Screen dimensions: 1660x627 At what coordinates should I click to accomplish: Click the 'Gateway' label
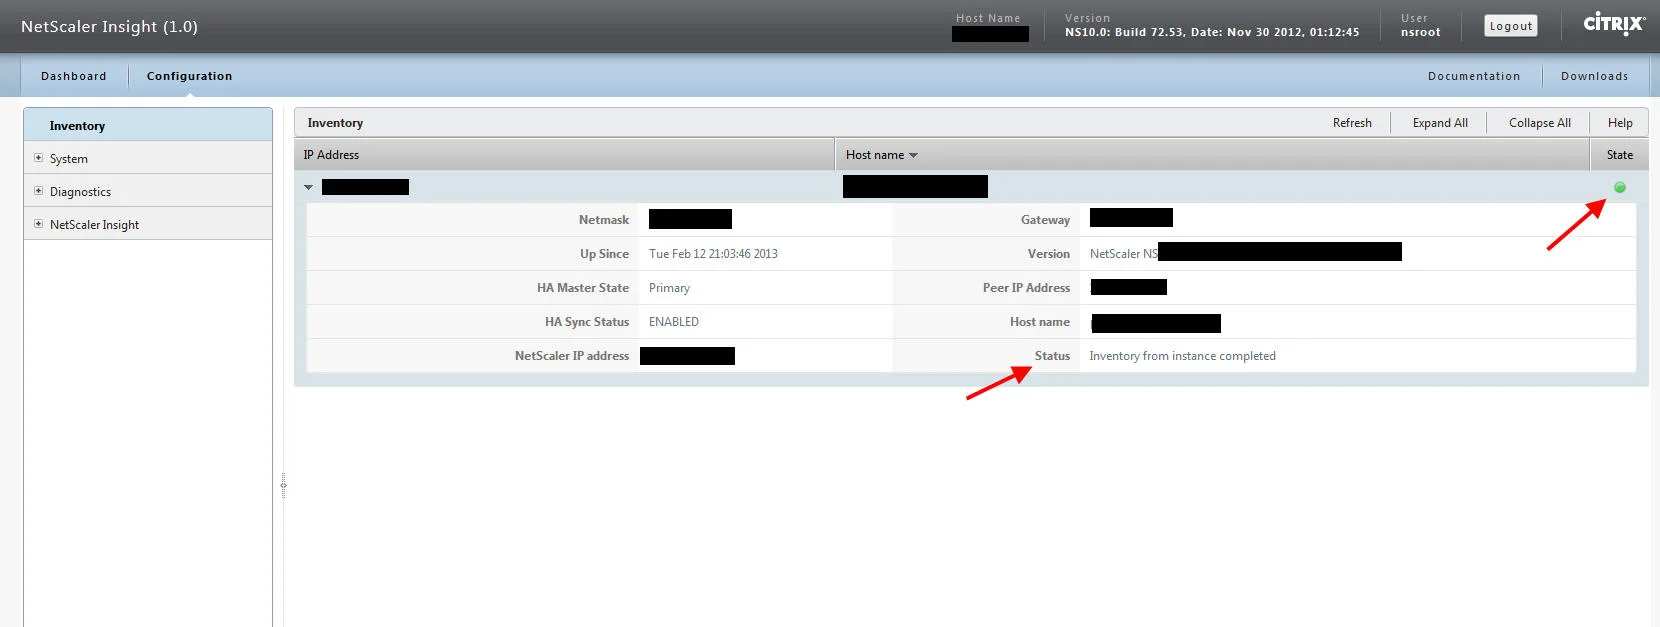(1045, 220)
